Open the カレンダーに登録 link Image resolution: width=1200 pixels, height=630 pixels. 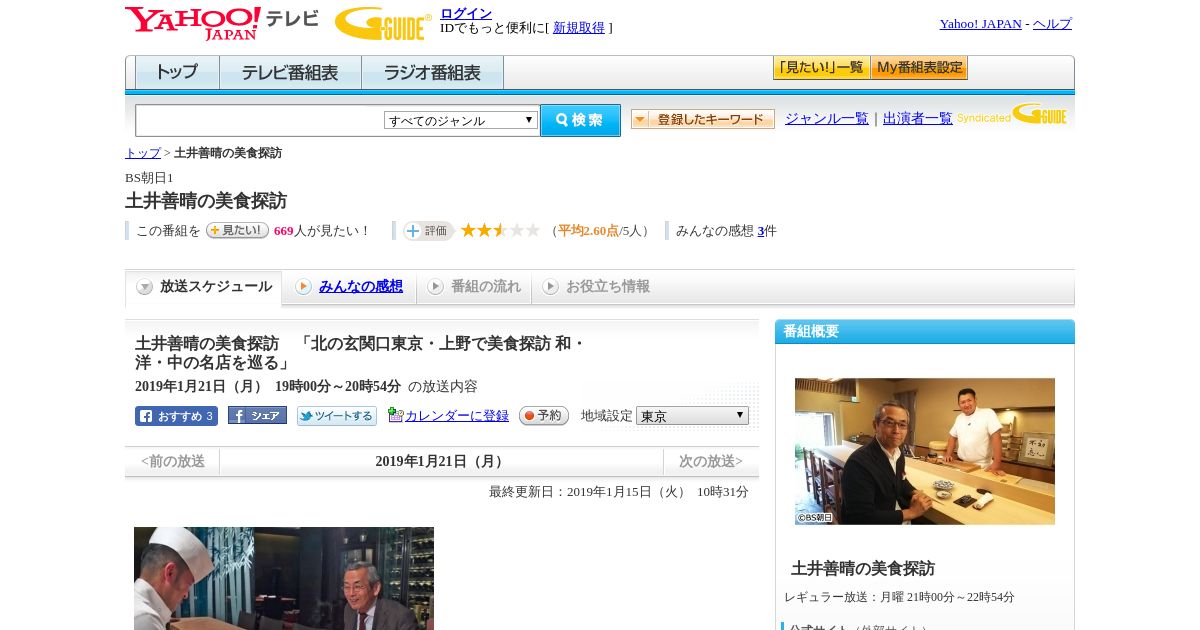point(457,416)
